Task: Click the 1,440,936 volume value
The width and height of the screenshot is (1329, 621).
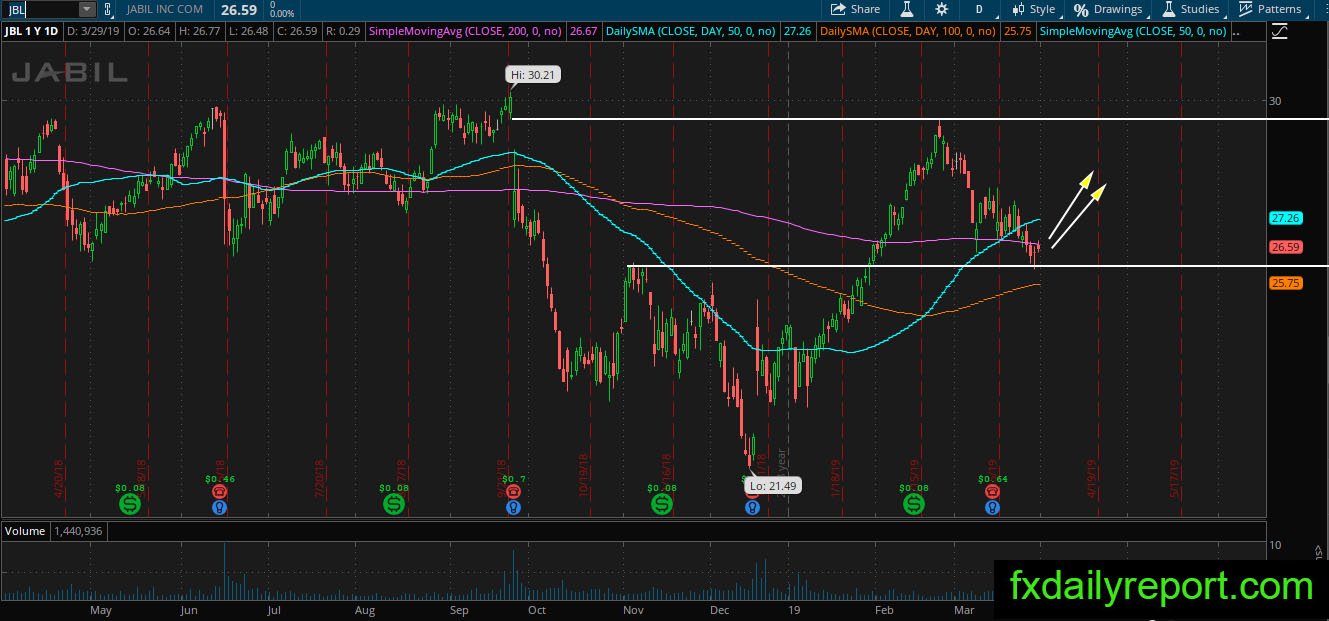Action: pyautogui.click(x=77, y=531)
